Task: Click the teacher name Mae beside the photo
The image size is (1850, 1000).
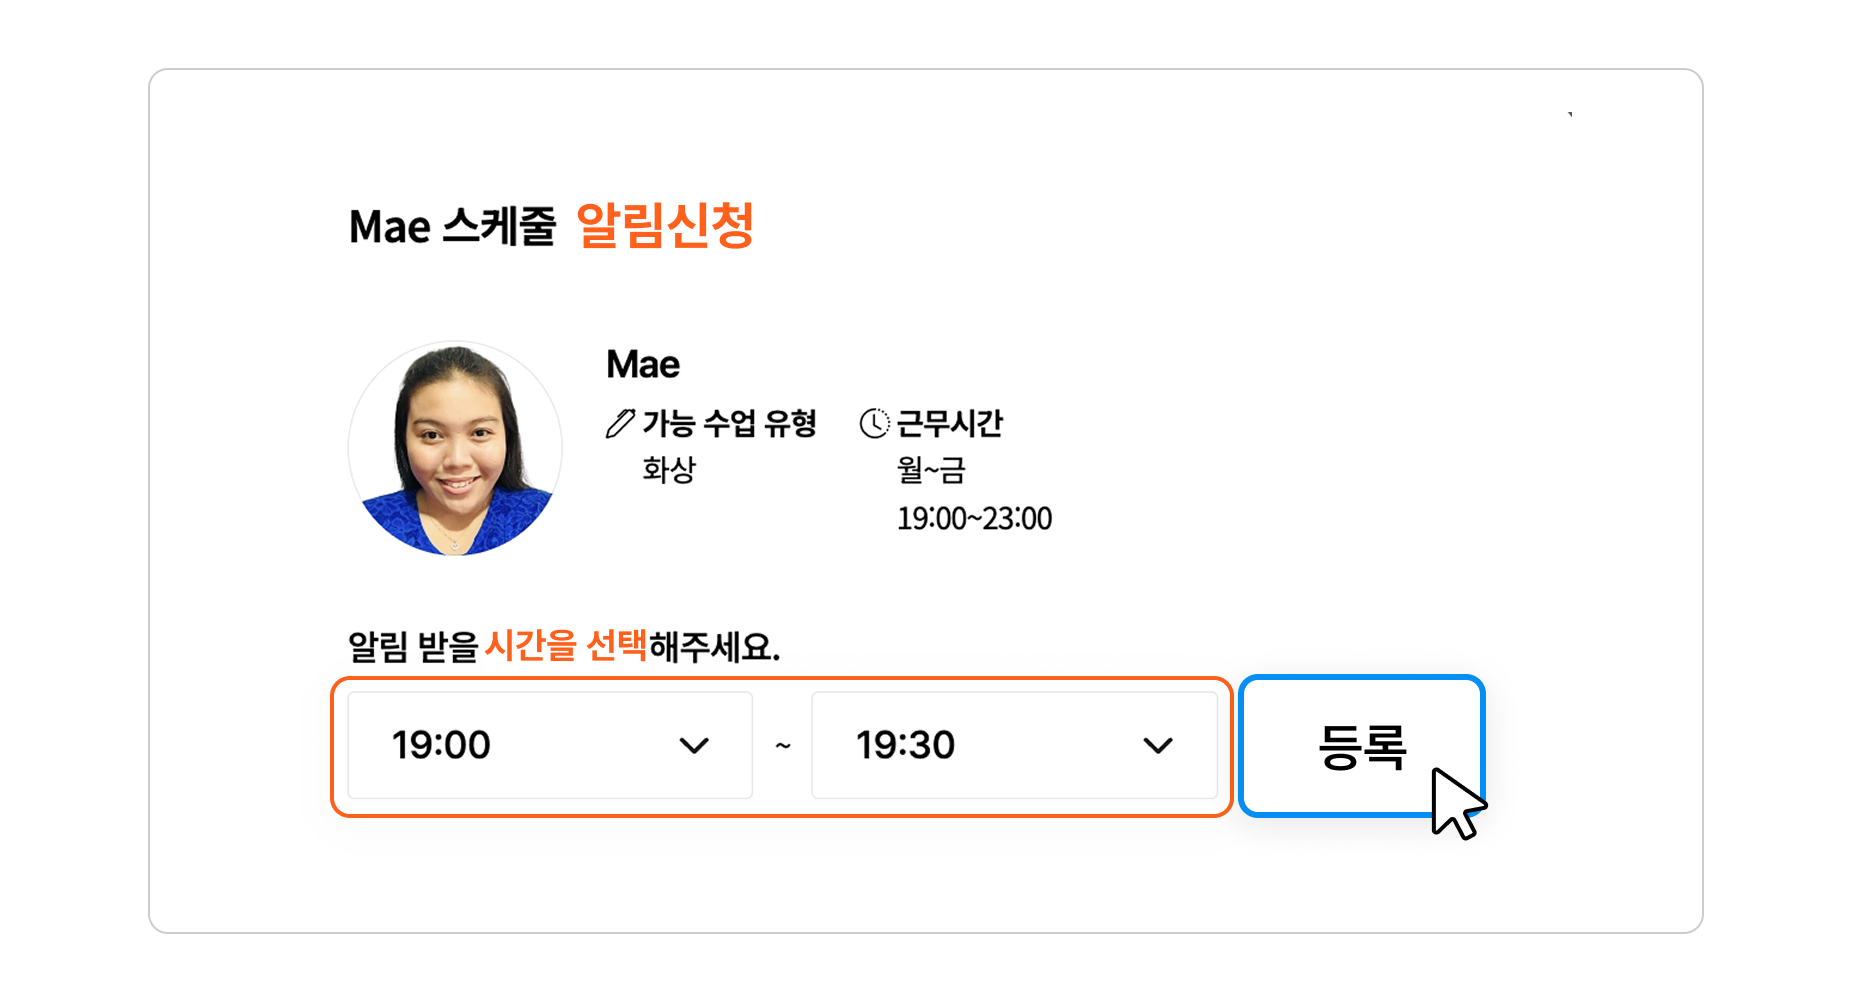Action: click(x=643, y=365)
